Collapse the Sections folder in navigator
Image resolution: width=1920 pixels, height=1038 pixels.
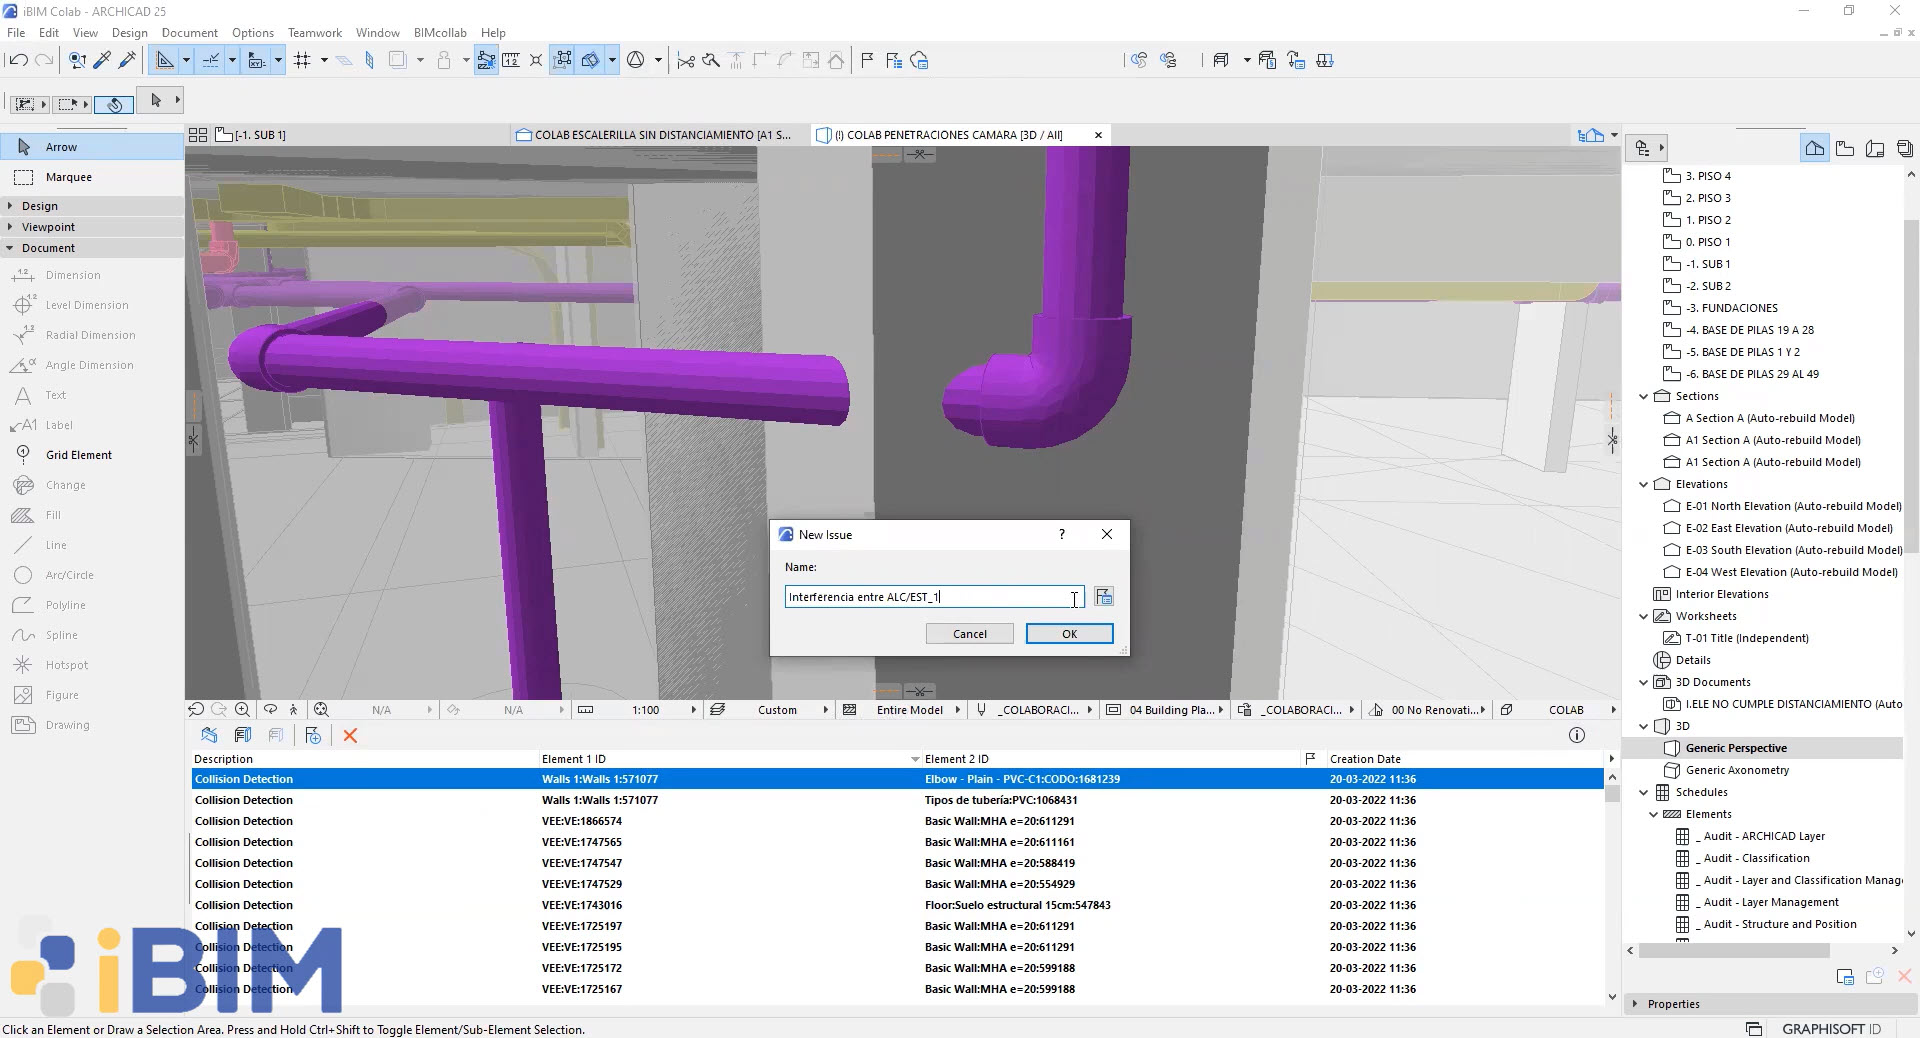coord(1644,397)
